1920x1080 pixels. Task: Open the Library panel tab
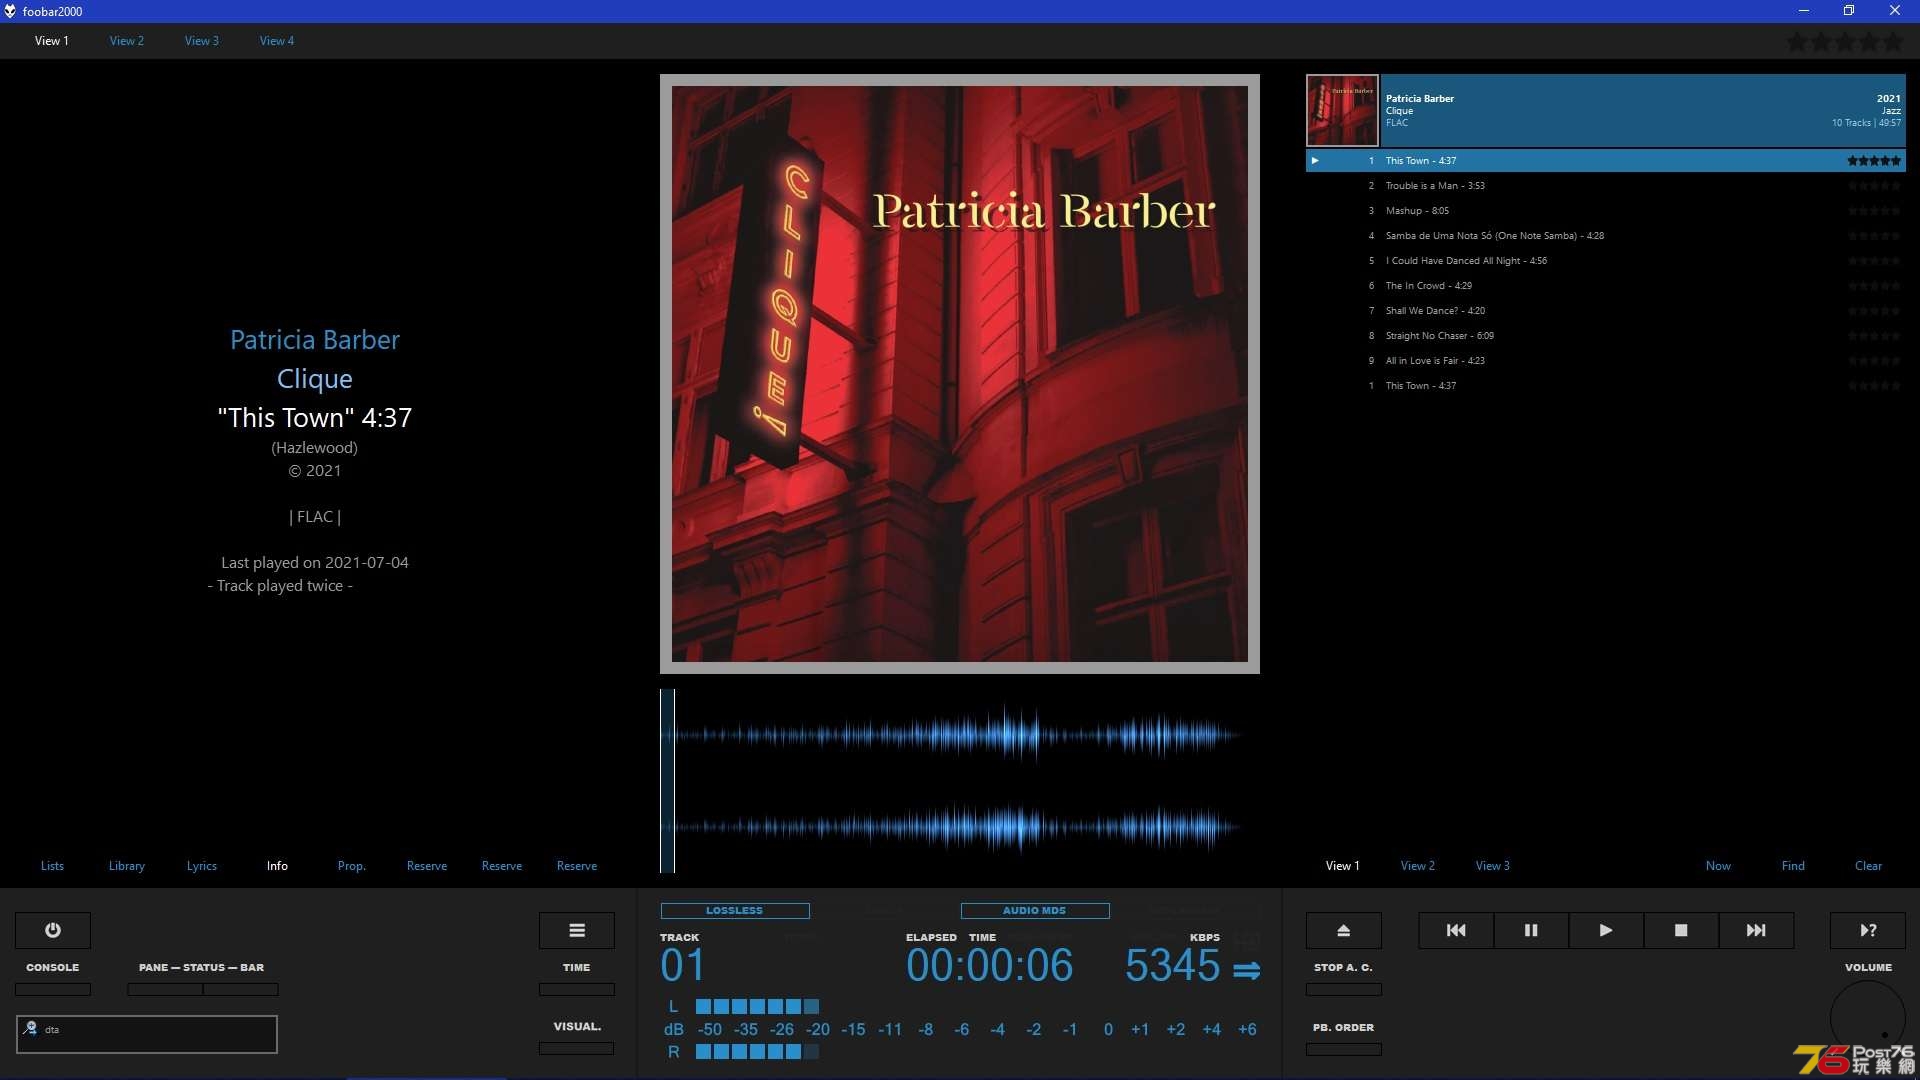coord(127,866)
